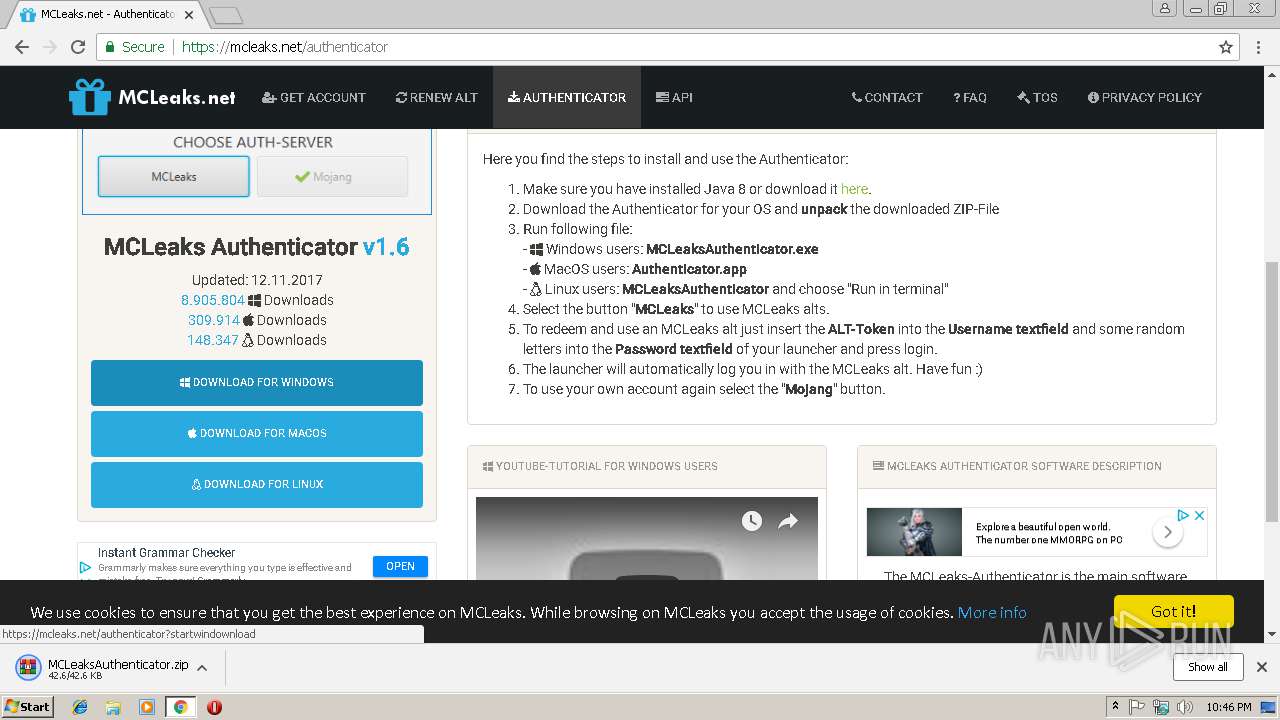Open a new browser tab

226,15
